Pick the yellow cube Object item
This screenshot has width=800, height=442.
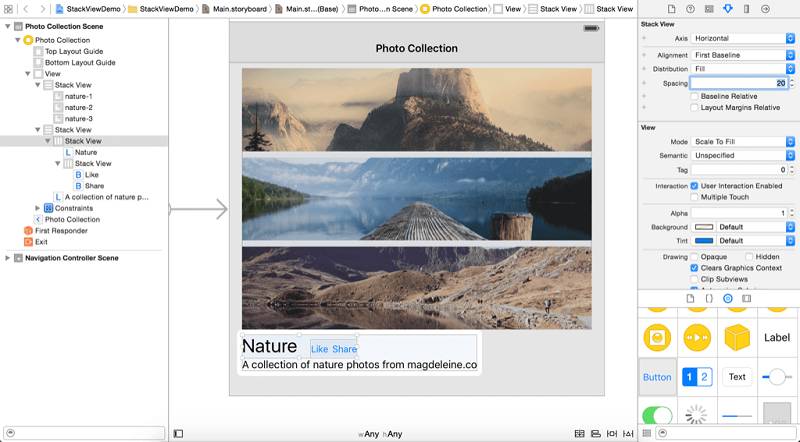(737, 337)
